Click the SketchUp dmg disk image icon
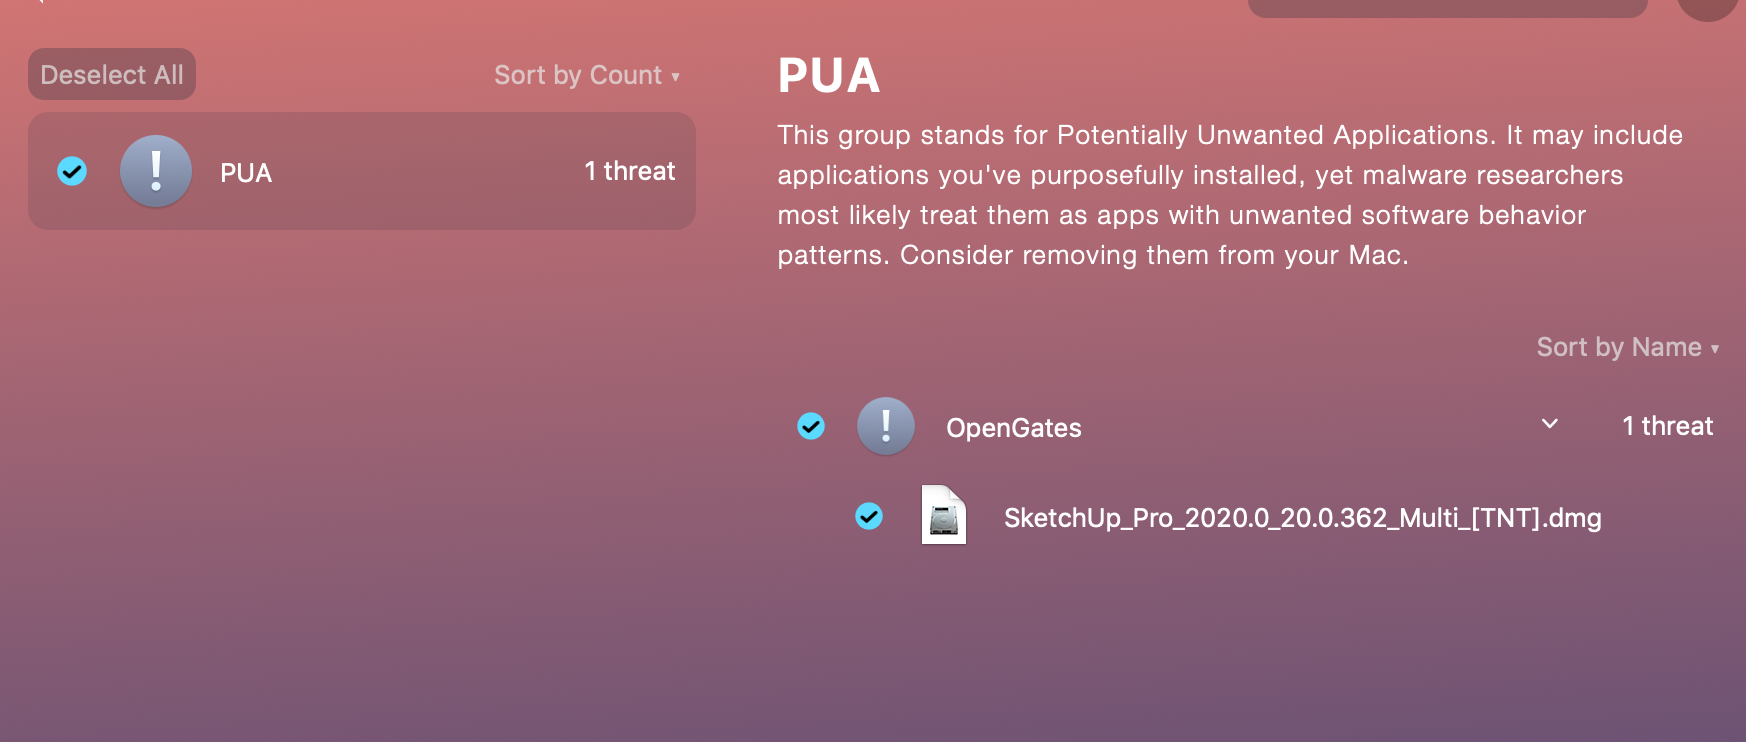Viewport: 1746px width, 742px height. tap(944, 515)
